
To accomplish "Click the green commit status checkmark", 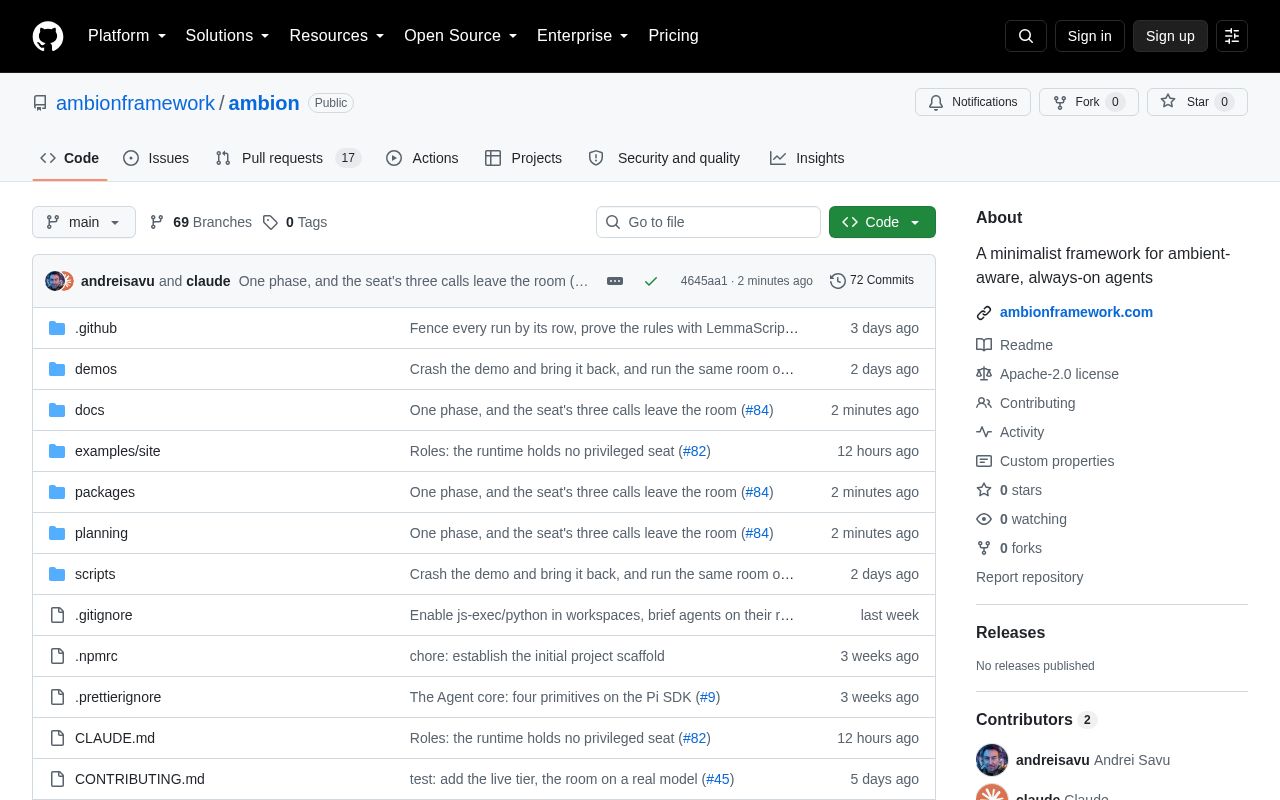I will [651, 281].
